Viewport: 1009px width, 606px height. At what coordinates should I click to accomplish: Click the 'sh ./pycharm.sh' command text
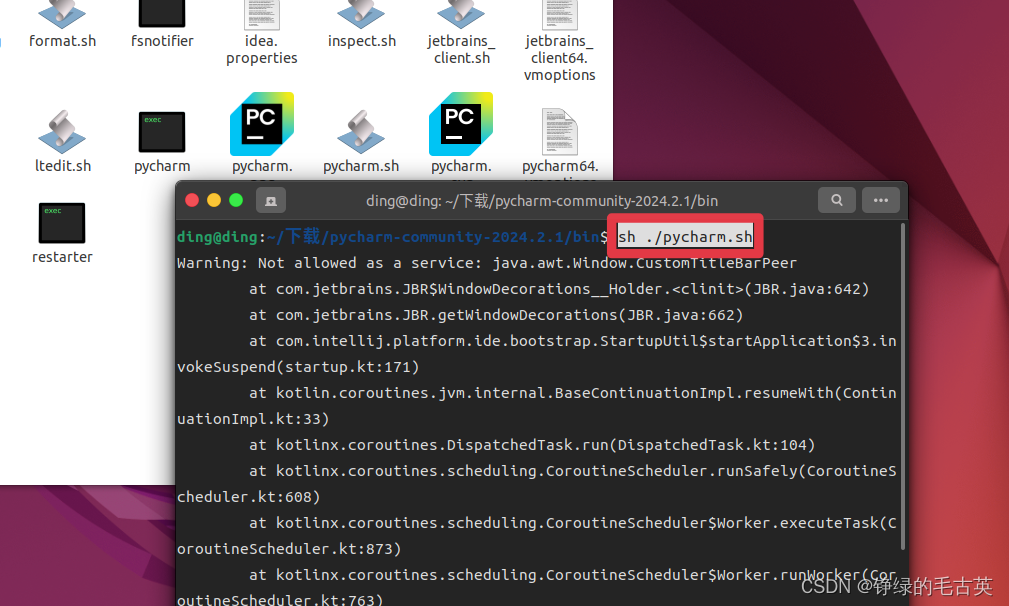[x=685, y=237]
